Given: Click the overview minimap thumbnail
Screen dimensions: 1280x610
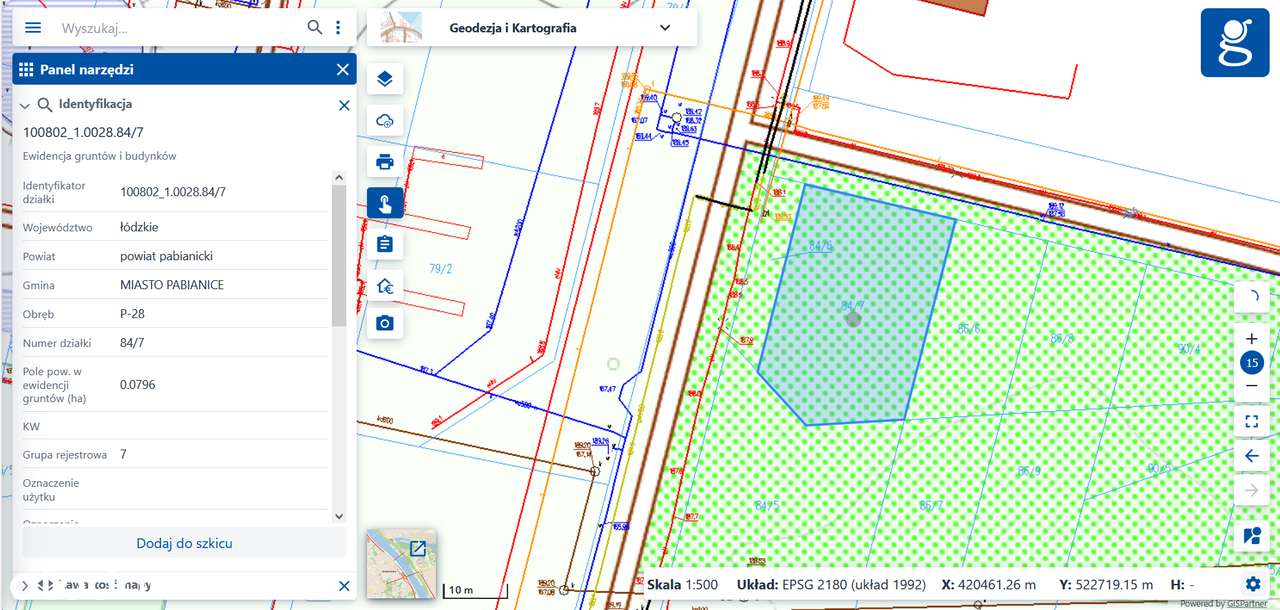Looking at the screenshot, I should (401, 564).
